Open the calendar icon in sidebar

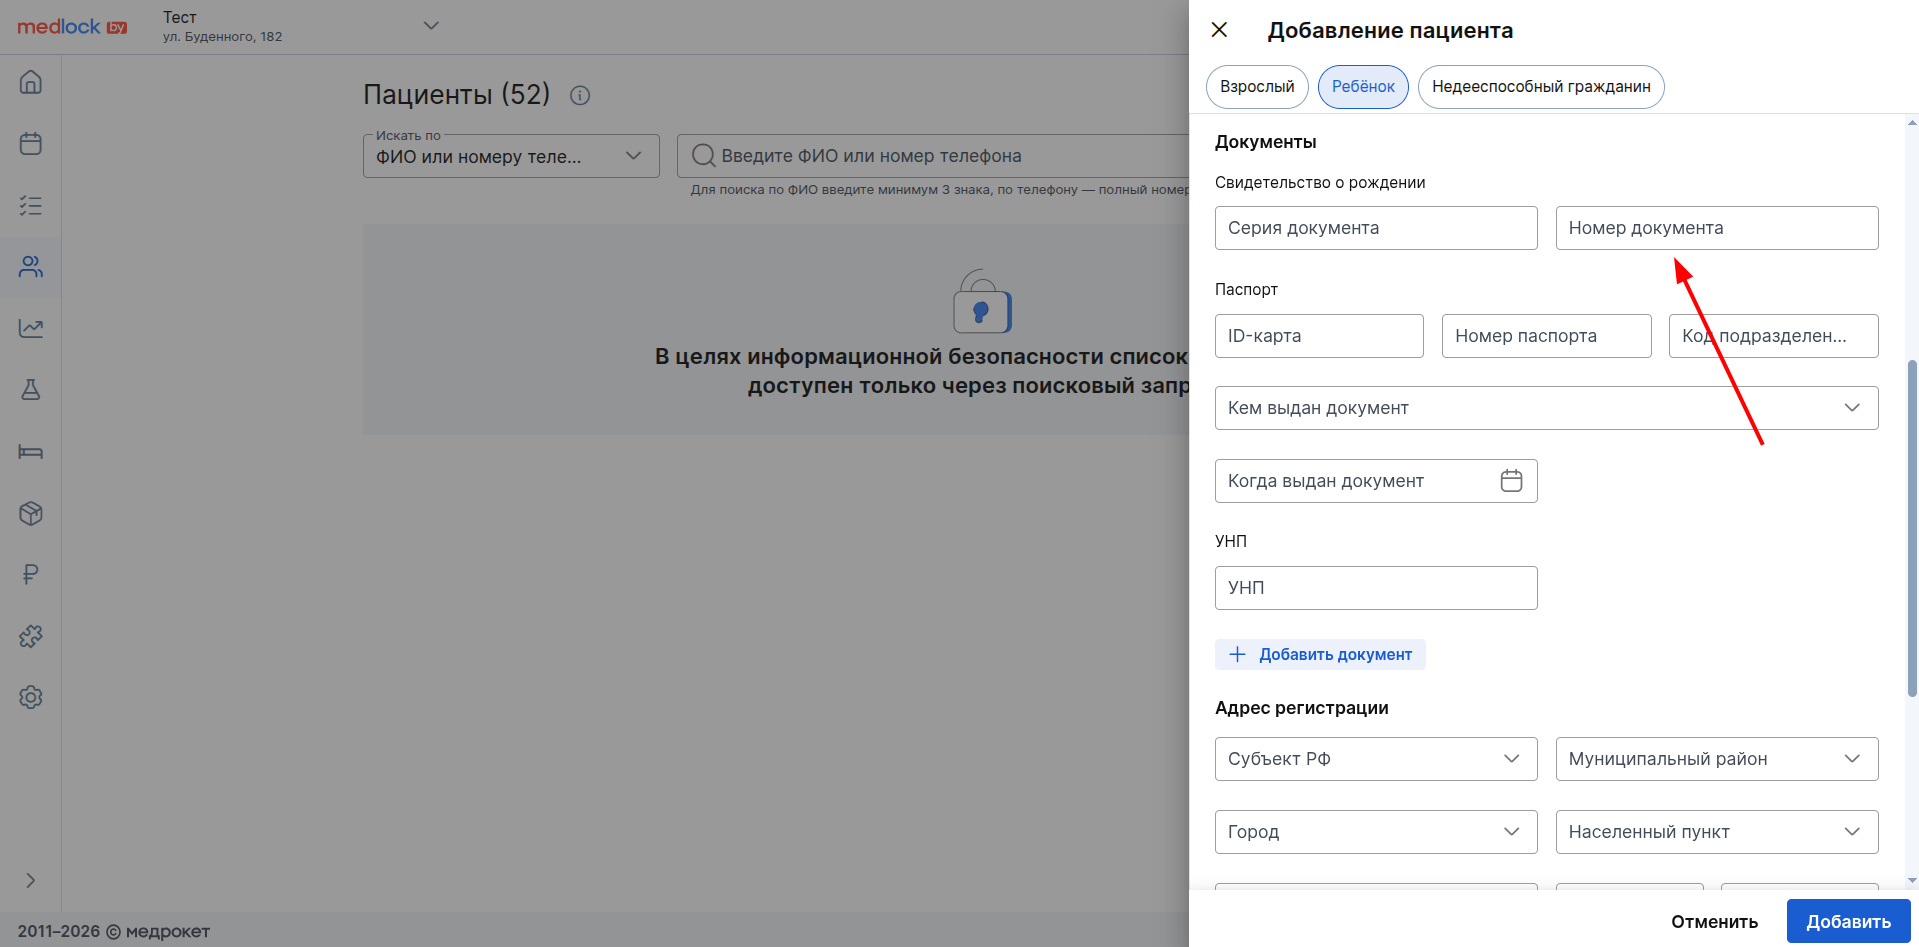(x=31, y=144)
